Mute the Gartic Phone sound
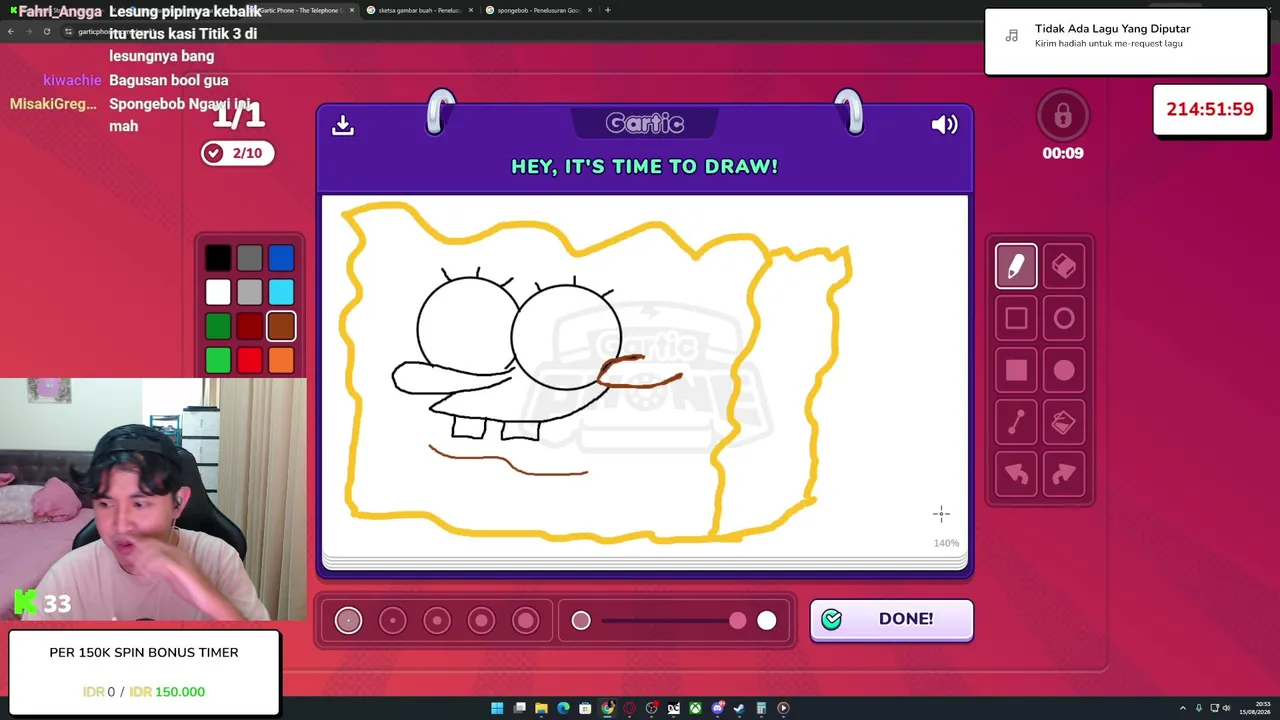This screenshot has width=1280, height=720. 944,124
